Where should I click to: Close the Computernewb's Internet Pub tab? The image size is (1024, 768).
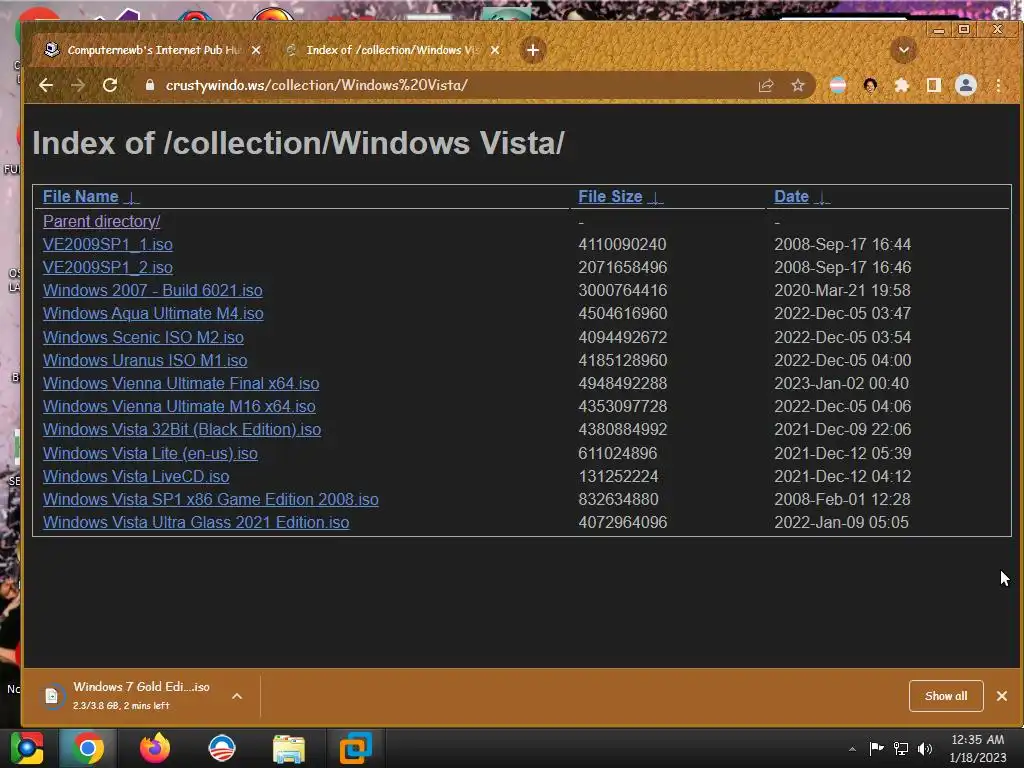click(256, 50)
